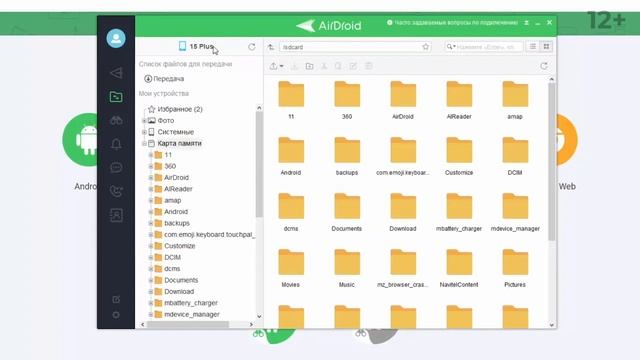
Task: Expand the 360 folder in tree
Action: pyautogui.click(x=151, y=167)
